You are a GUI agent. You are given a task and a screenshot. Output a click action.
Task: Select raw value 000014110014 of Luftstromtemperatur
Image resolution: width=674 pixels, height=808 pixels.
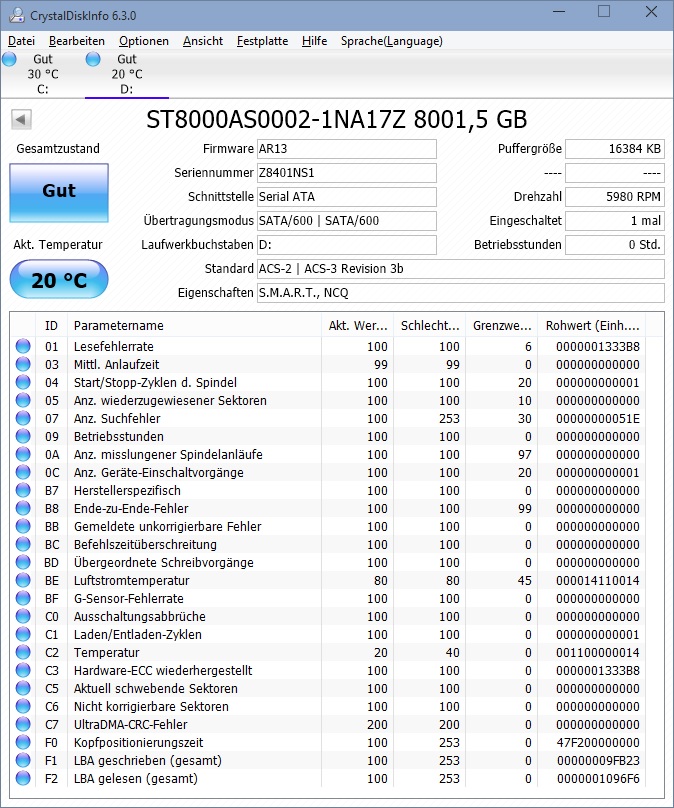click(x=598, y=581)
